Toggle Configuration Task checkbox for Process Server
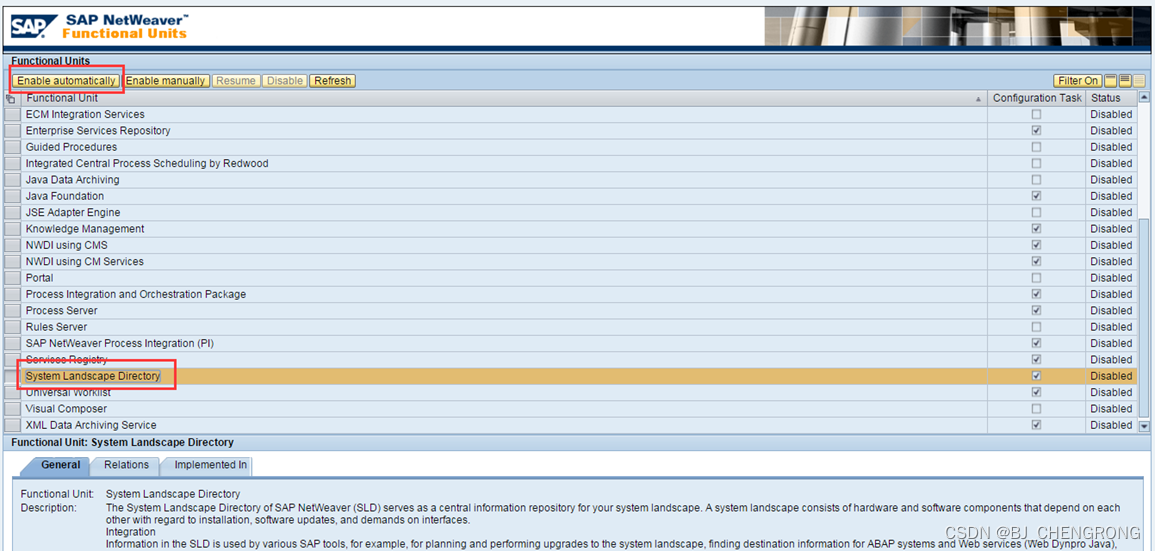The height and width of the screenshot is (551, 1155). pyautogui.click(x=1036, y=311)
